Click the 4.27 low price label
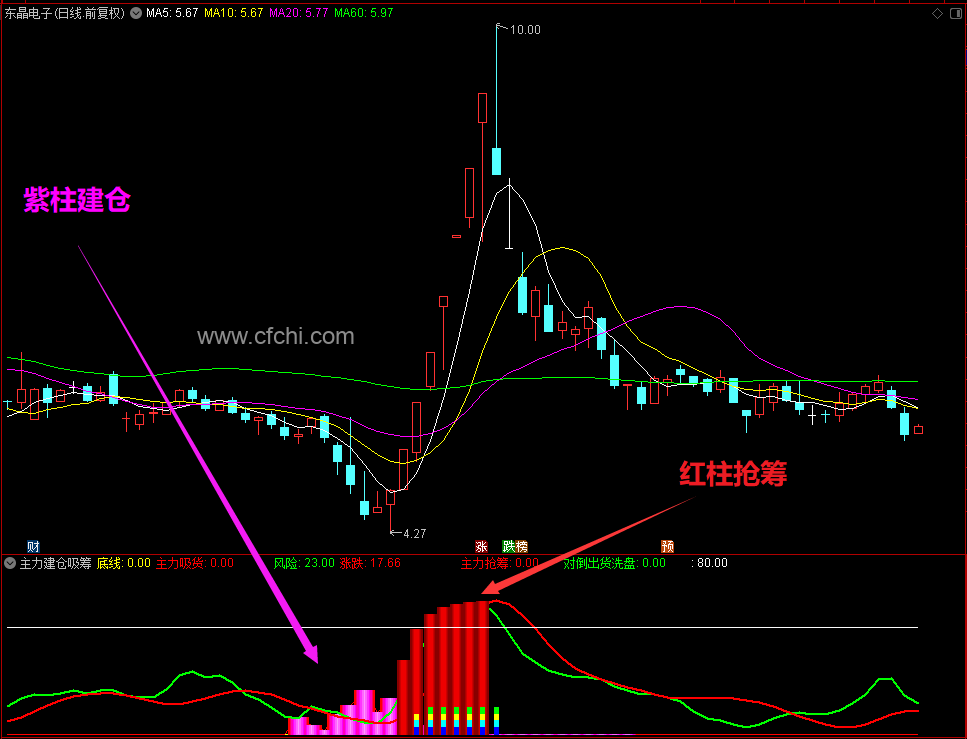 [414, 534]
